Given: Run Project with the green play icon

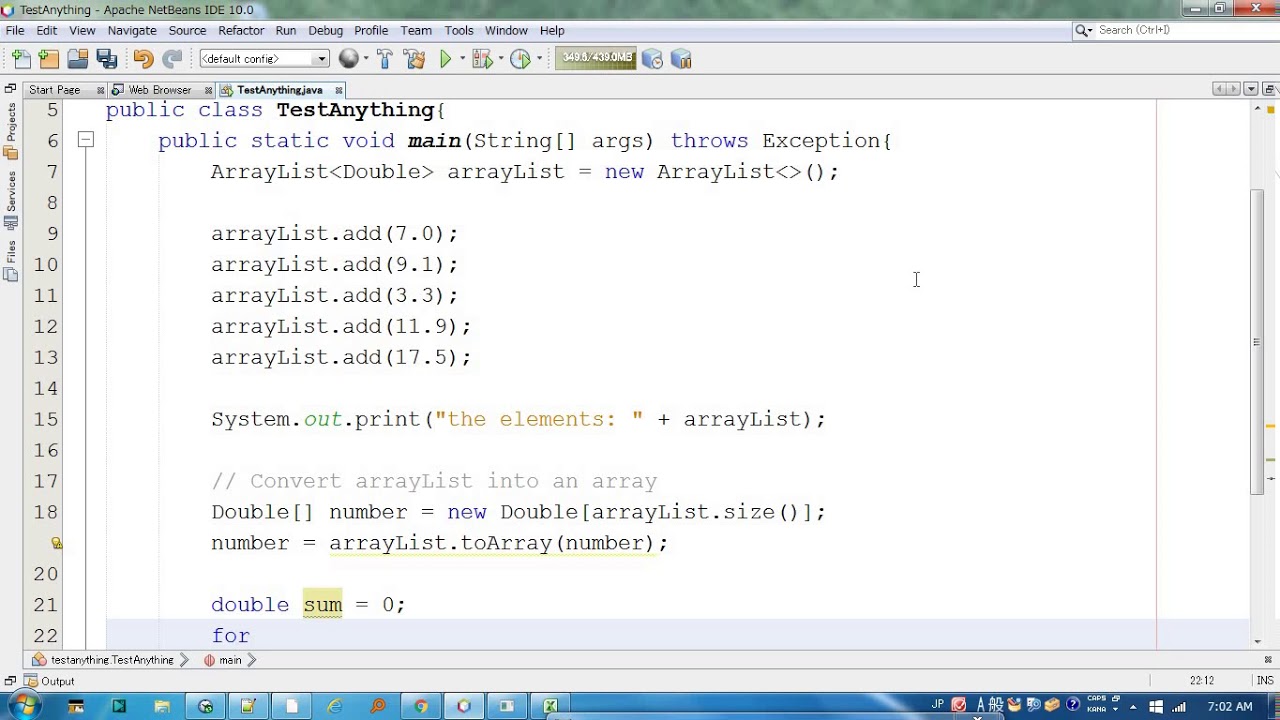Looking at the screenshot, I should pyautogui.click(x=446, y=59).
